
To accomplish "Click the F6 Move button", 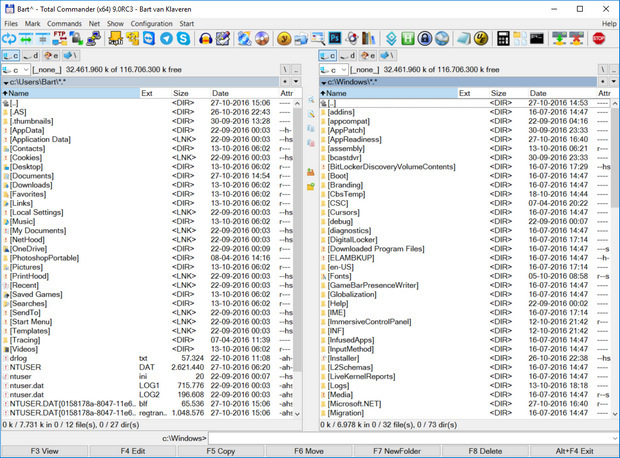I will click(x=309, y=451).
